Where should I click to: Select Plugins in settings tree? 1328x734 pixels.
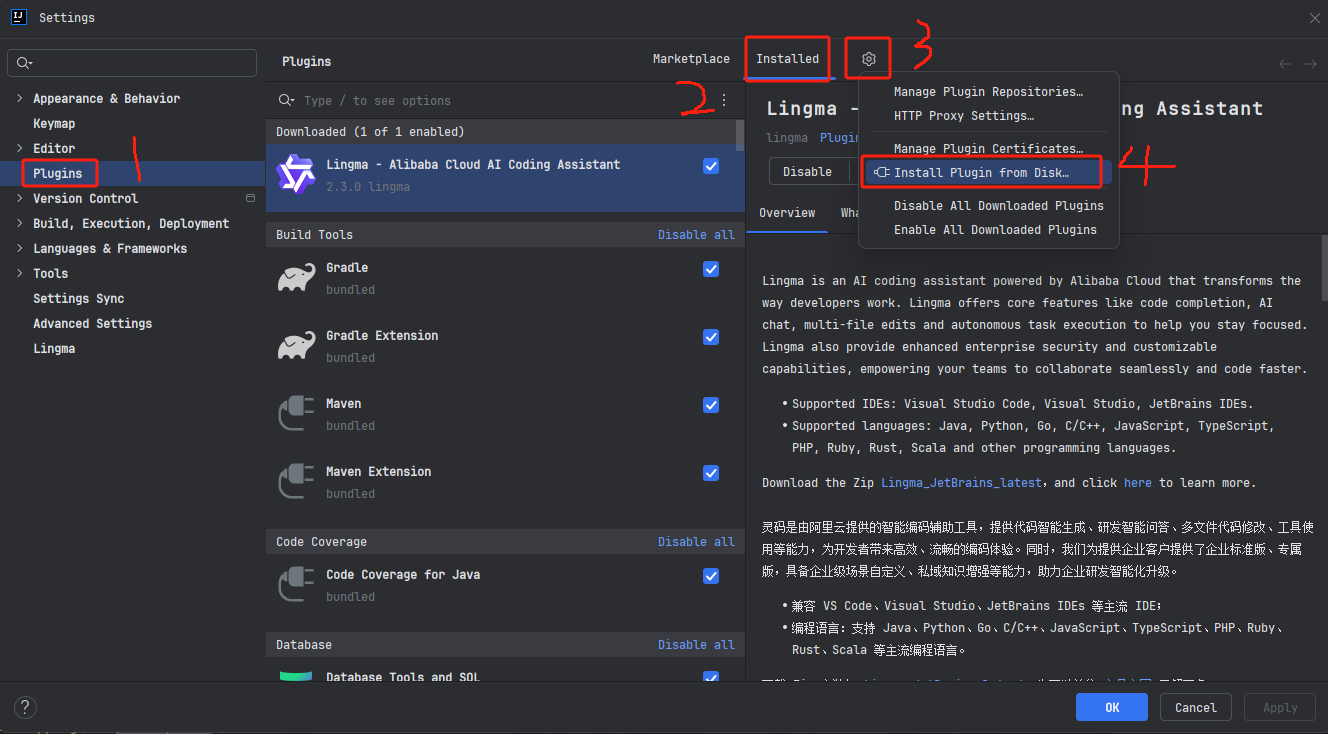(x=58, y=173)
